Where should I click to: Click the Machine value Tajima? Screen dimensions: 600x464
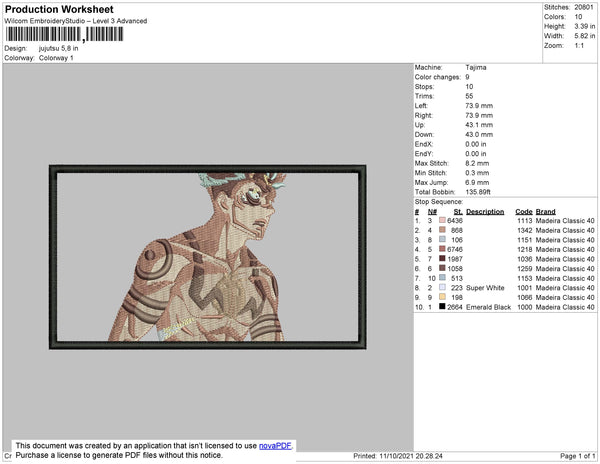pyautogui.click(x=476, y=67)
